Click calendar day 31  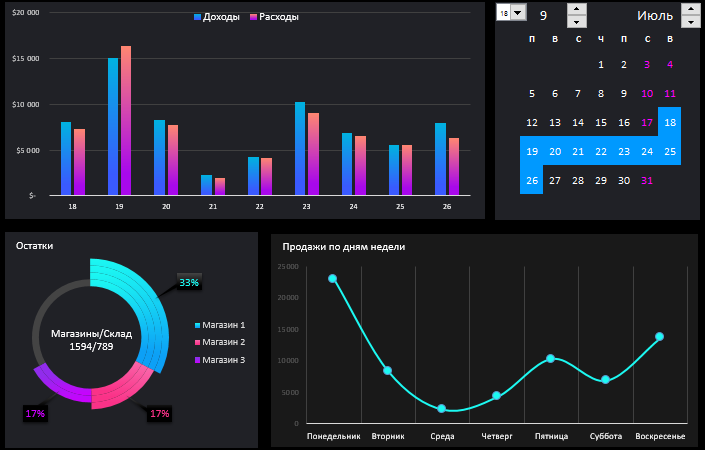tap(647, 180)
